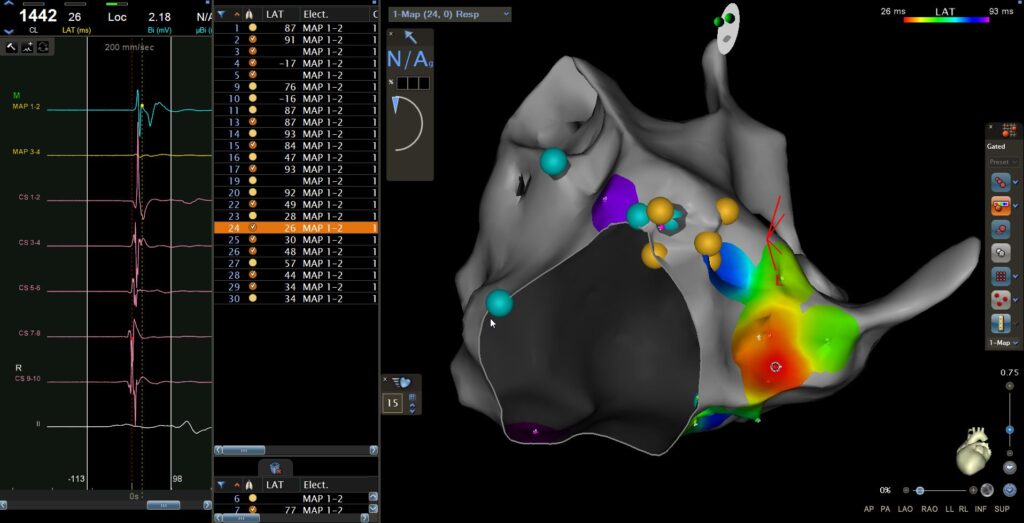This screenshot has height=523, width=1024.
Task: Toggle the checkmark on point 2
Action: (x=252, y=39)
